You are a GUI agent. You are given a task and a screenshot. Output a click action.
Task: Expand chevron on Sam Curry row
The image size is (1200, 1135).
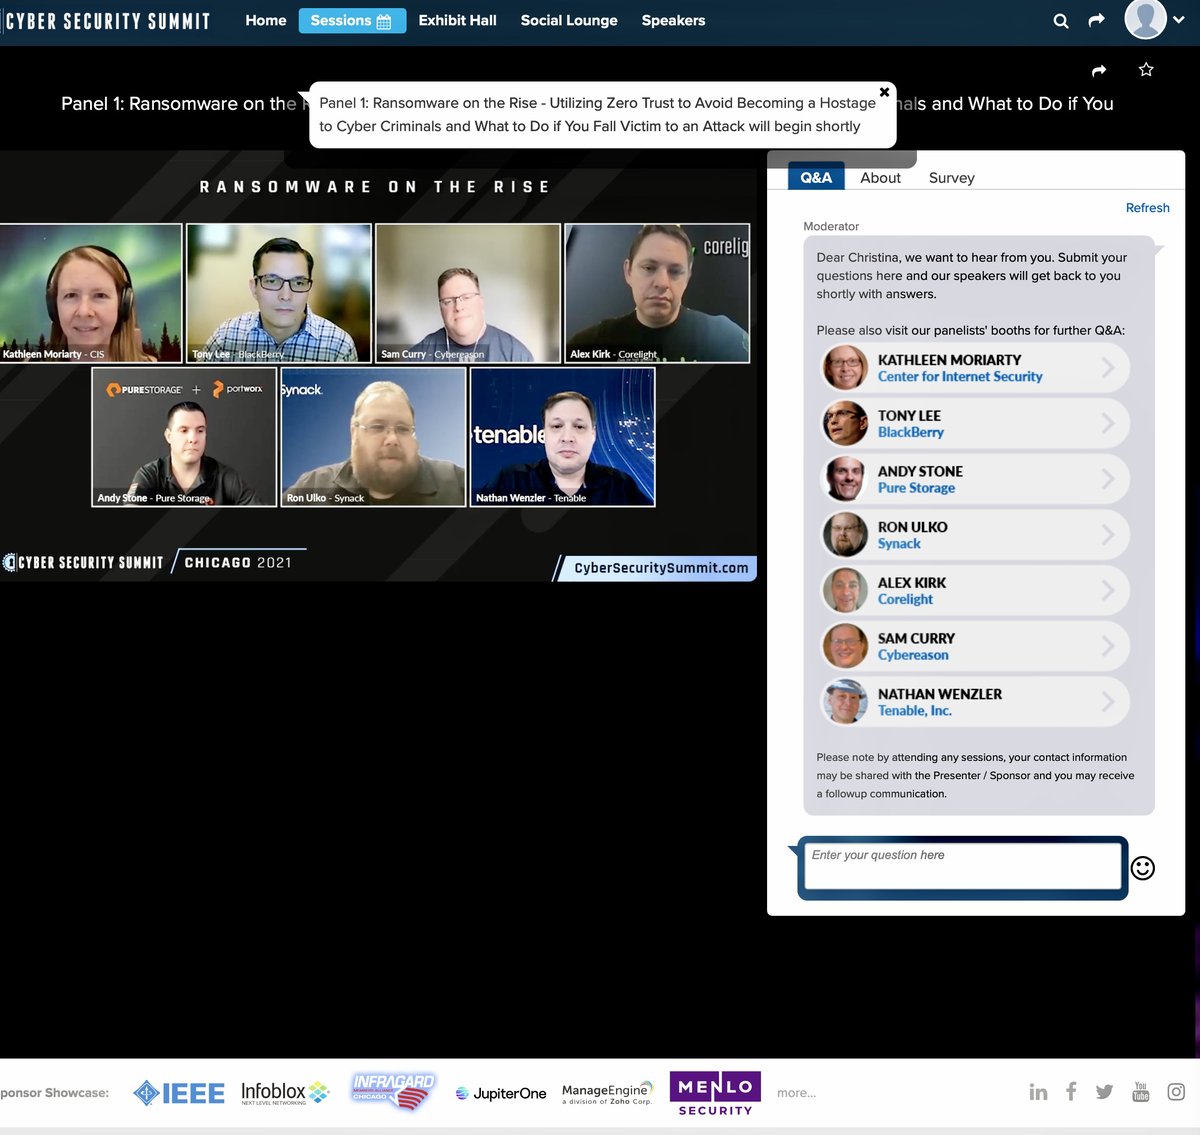tap(1108, 646)
